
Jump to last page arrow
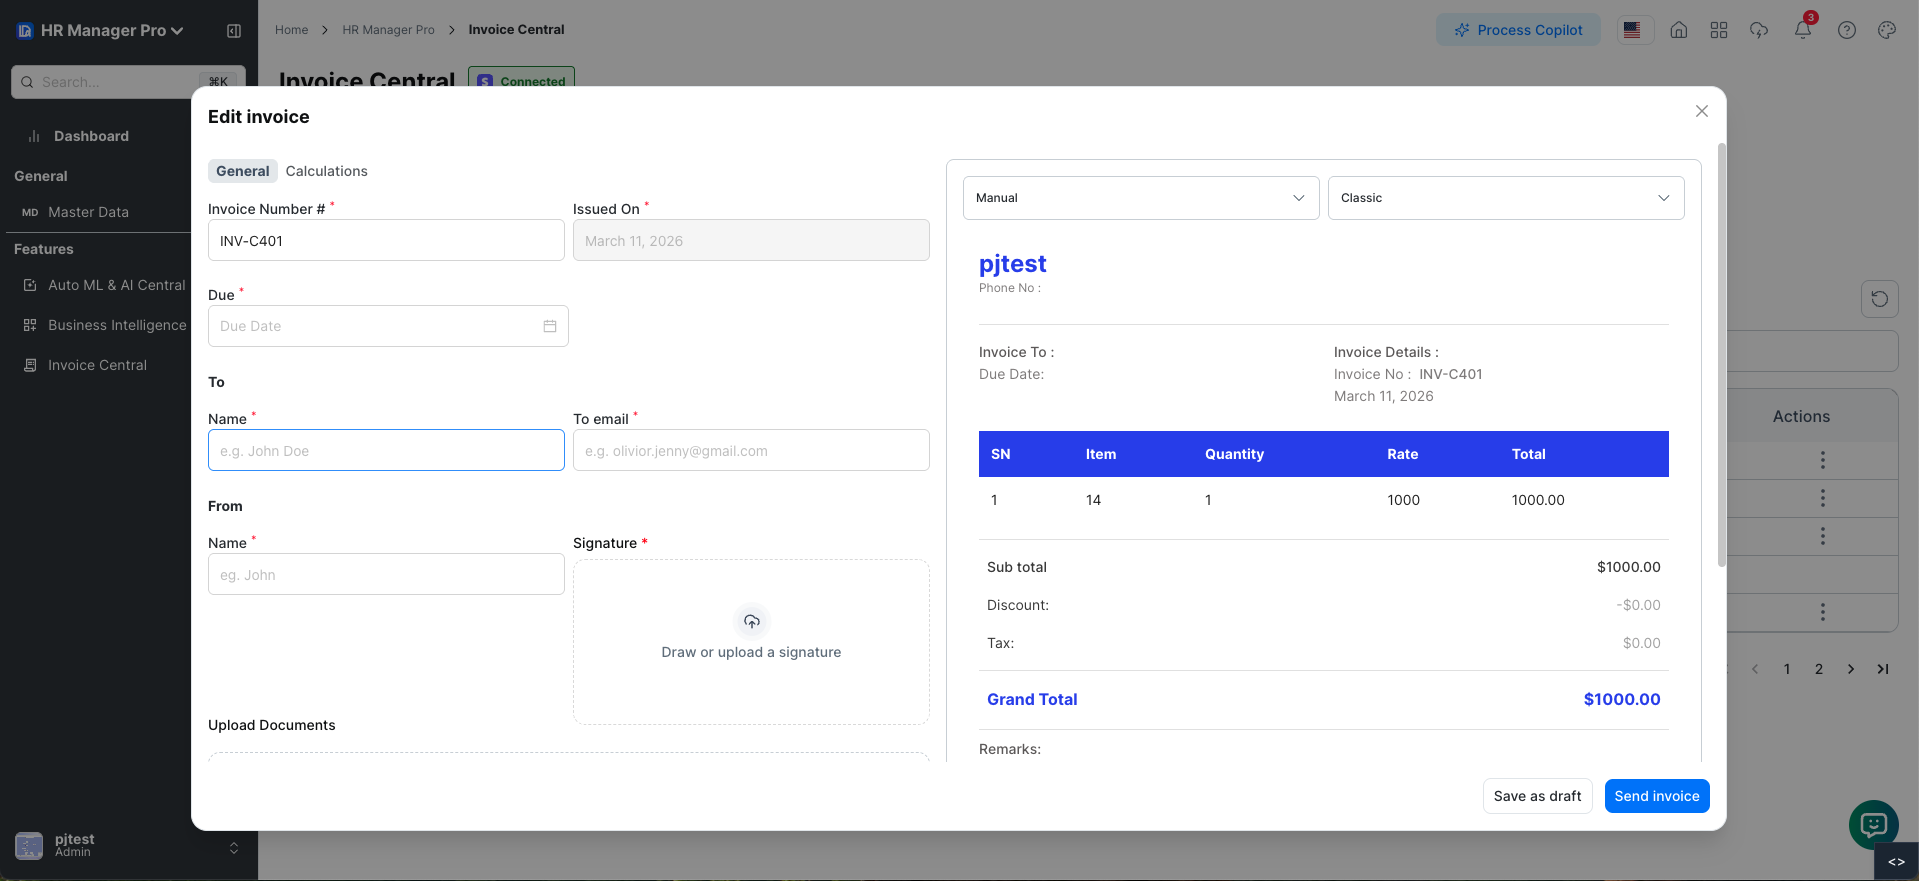click(1883, 669)
